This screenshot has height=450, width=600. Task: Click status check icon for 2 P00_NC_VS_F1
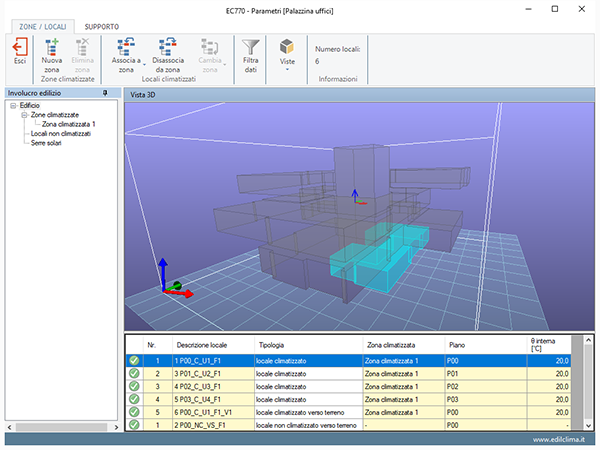[x=134, y=425]
